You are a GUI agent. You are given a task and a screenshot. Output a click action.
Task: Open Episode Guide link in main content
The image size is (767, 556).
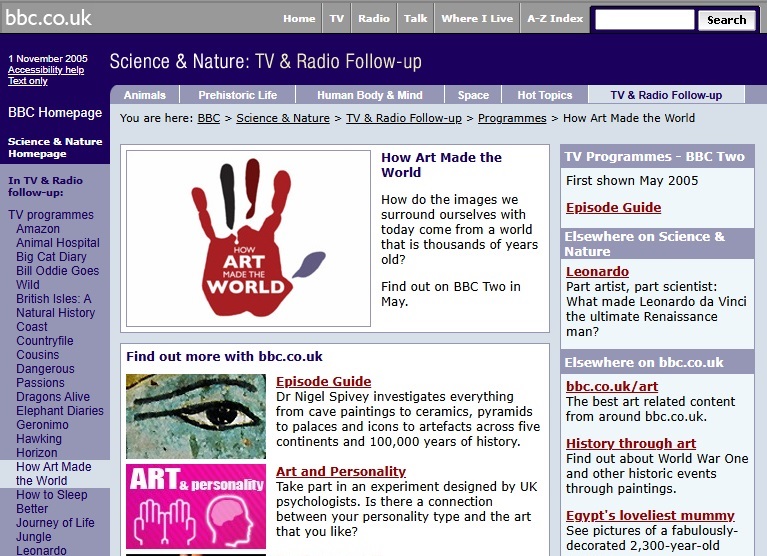(x=323, y=381)
